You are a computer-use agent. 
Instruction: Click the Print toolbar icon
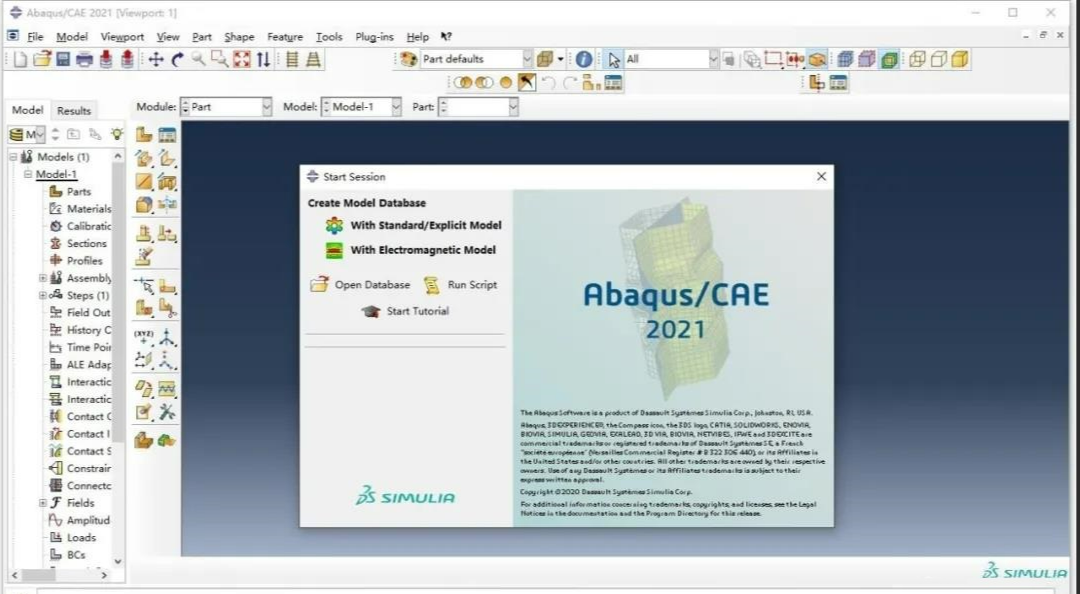click(84, 59)
